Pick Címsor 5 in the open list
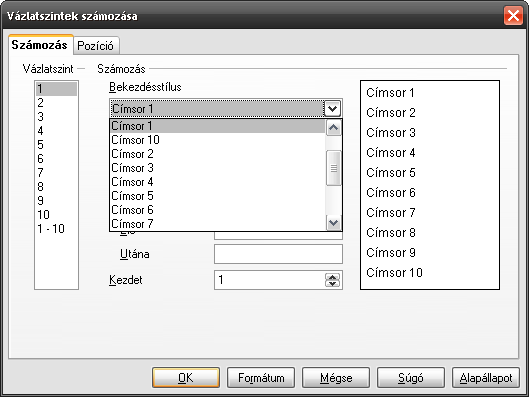Screen dimensions: 529x397 (x=218, y=196)
